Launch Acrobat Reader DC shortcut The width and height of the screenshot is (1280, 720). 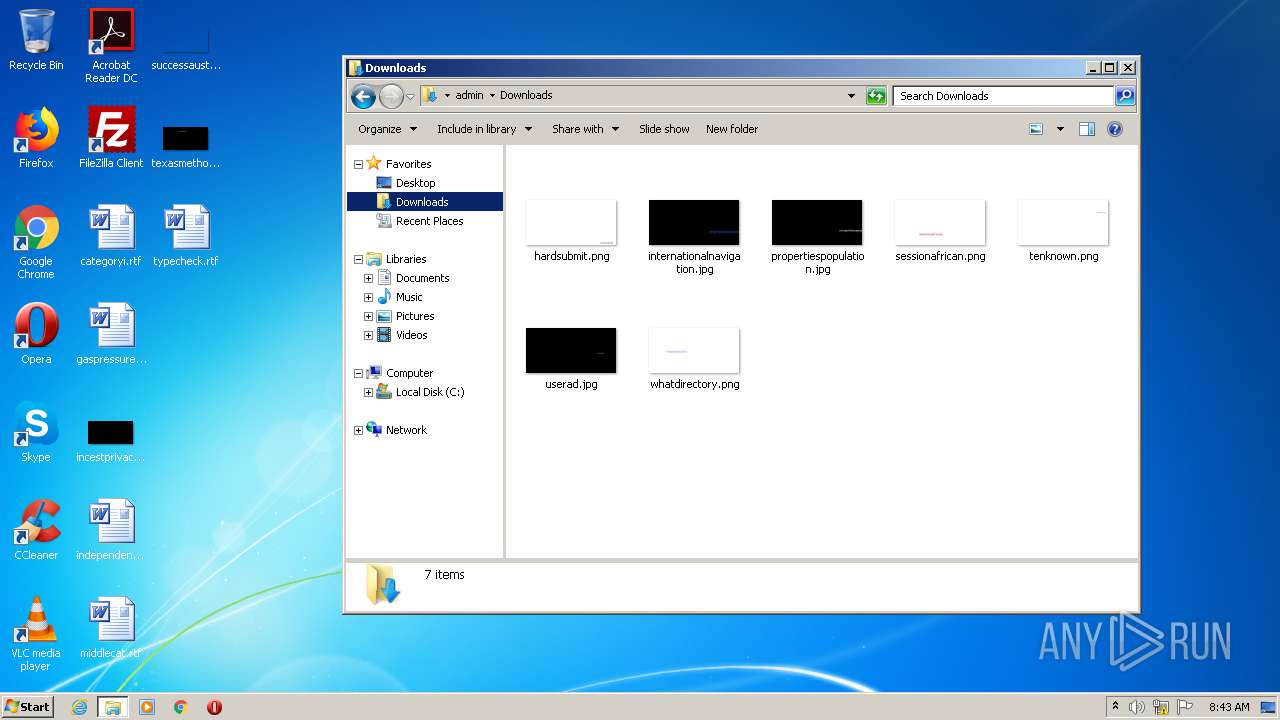click(111, 46)
